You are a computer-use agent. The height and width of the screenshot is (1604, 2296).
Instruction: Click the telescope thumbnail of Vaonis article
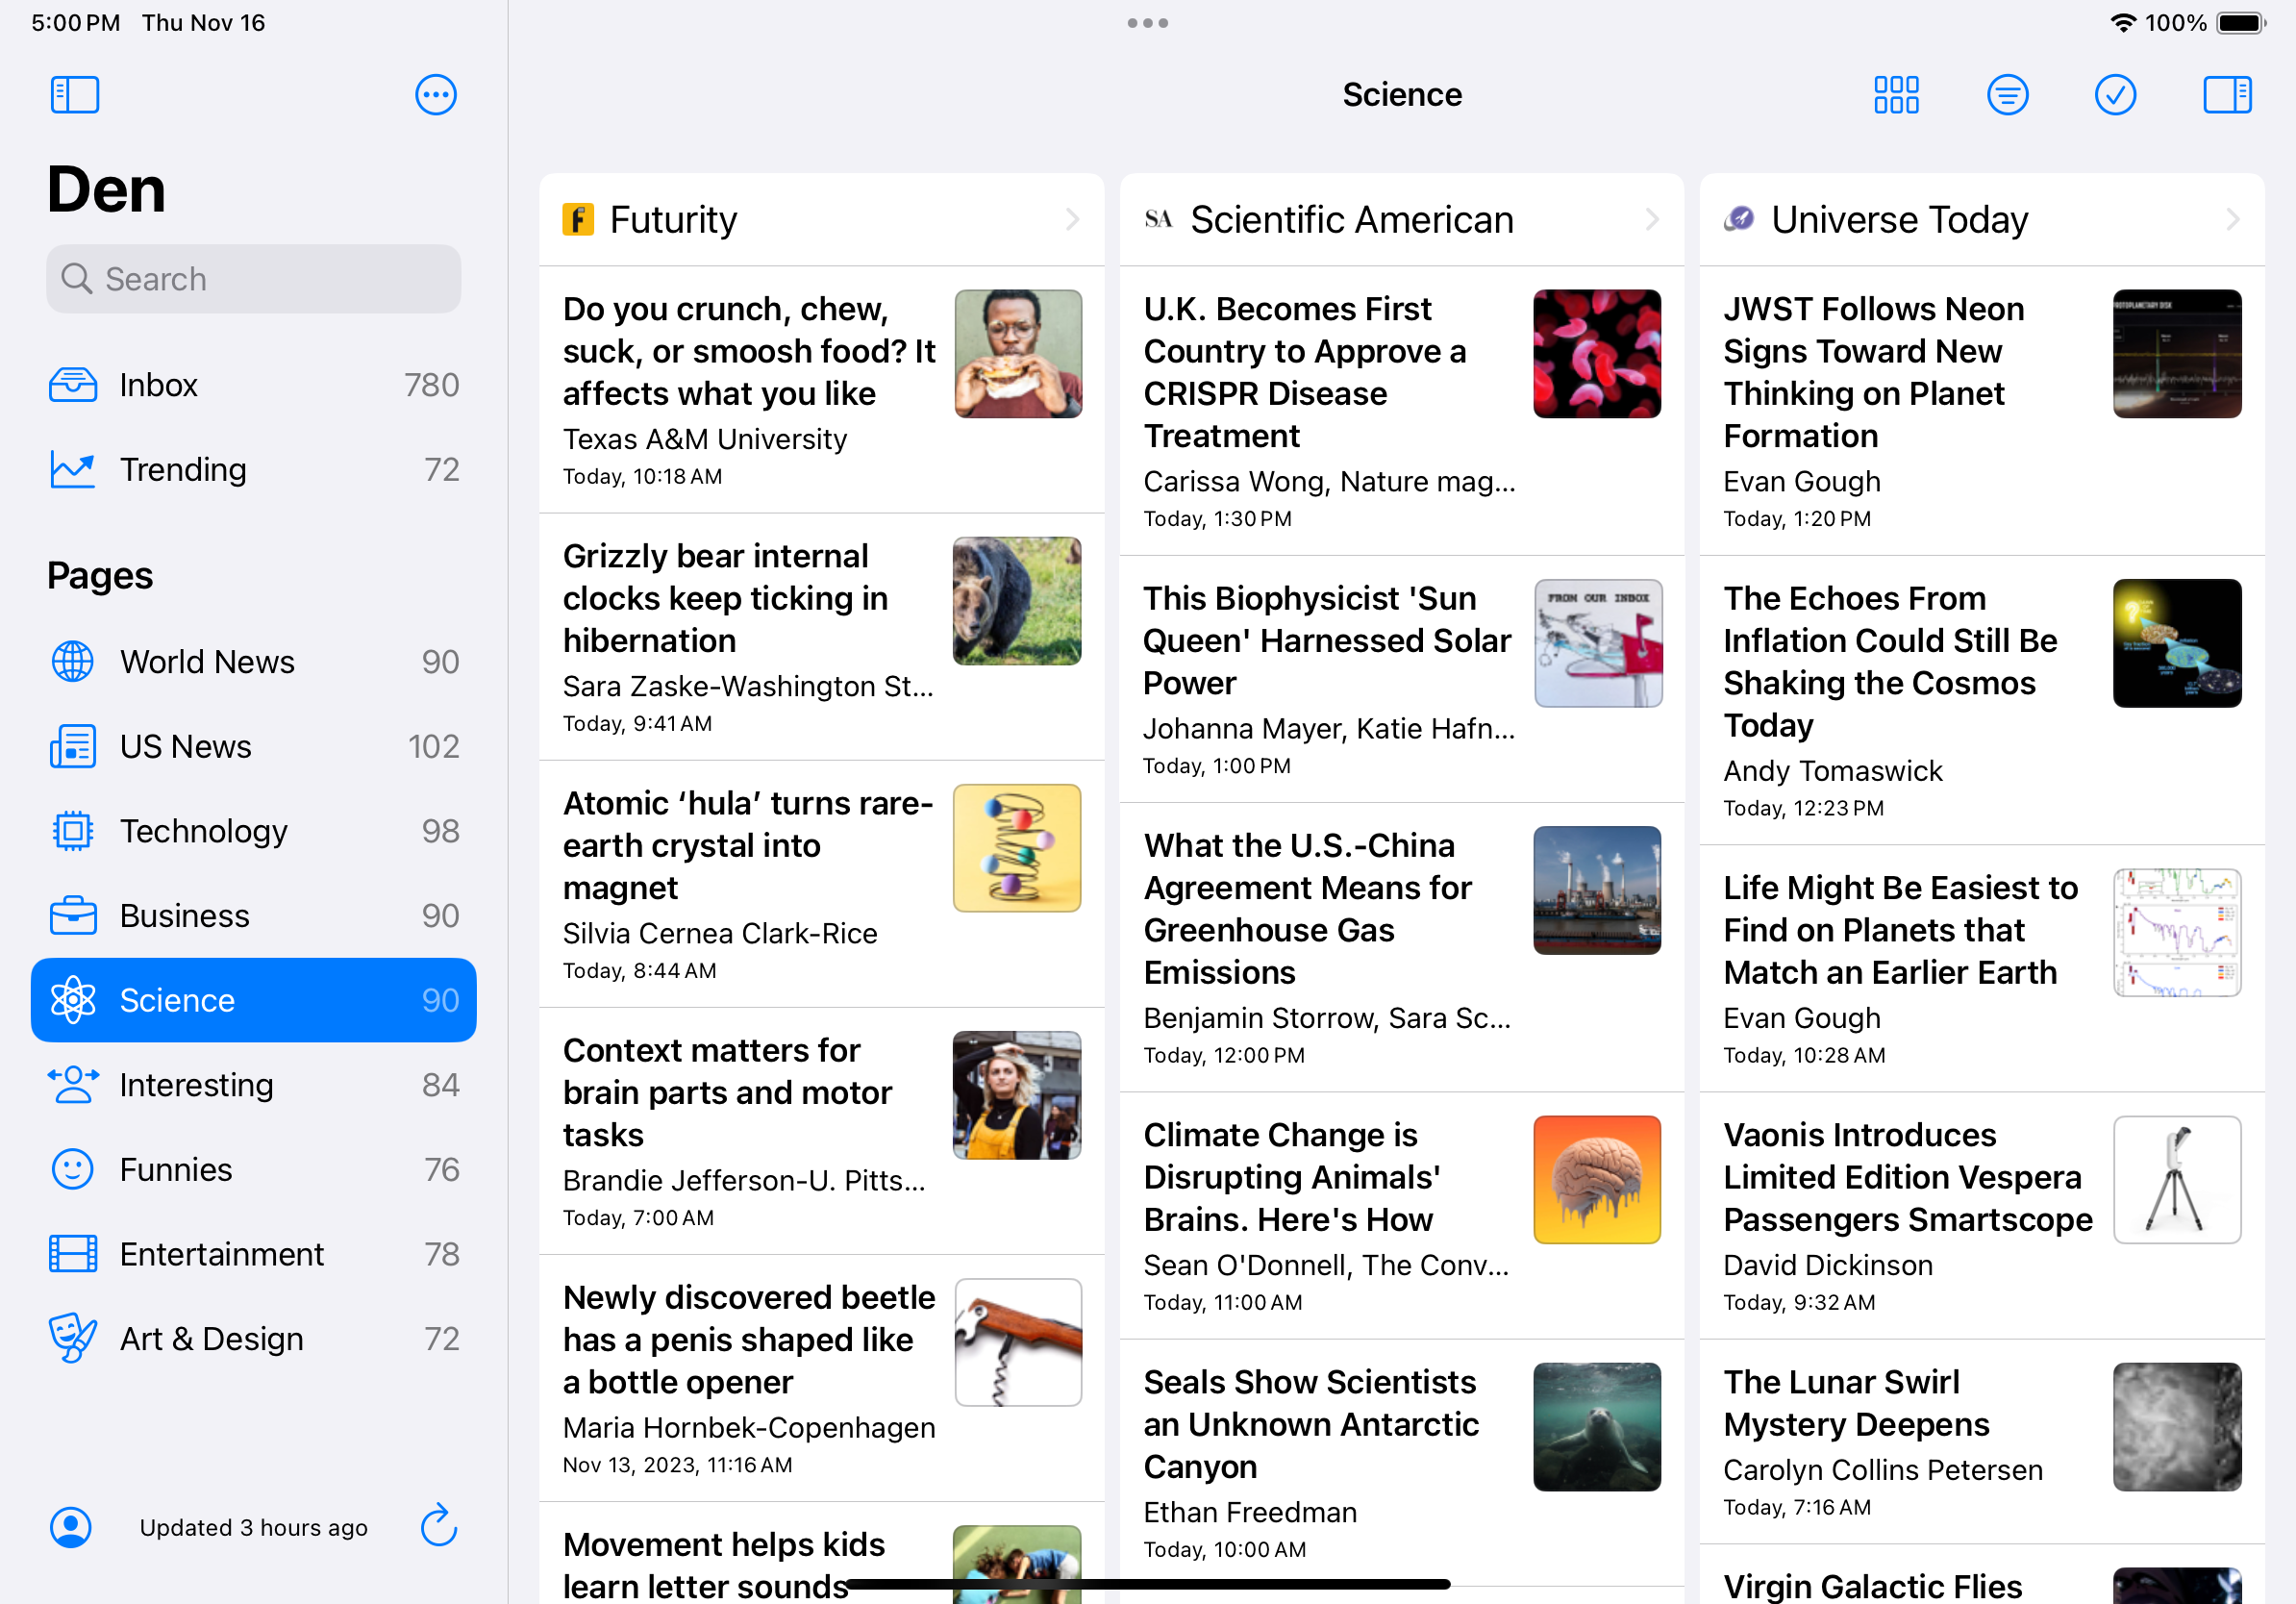coord(2177,1180)
